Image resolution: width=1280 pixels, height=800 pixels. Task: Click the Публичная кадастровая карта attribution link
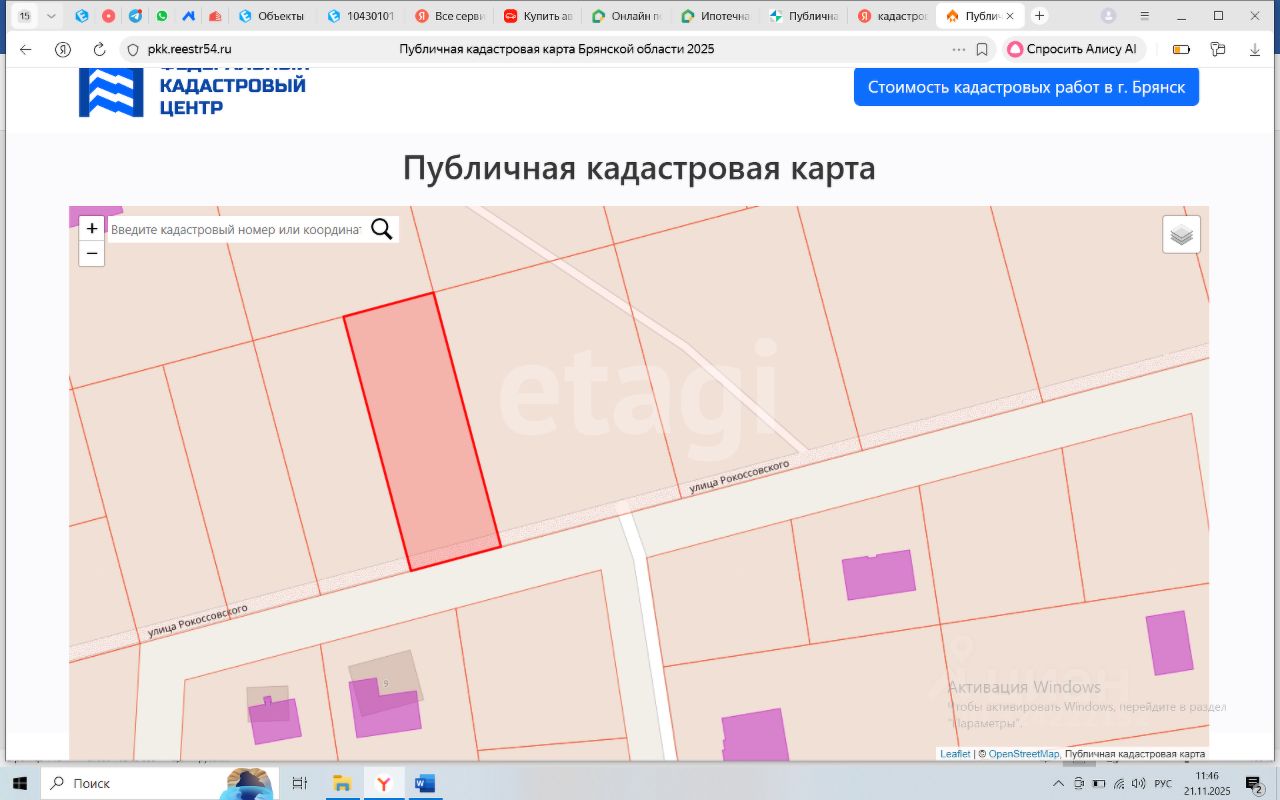pyautogui.click(x=1135, y=754)
